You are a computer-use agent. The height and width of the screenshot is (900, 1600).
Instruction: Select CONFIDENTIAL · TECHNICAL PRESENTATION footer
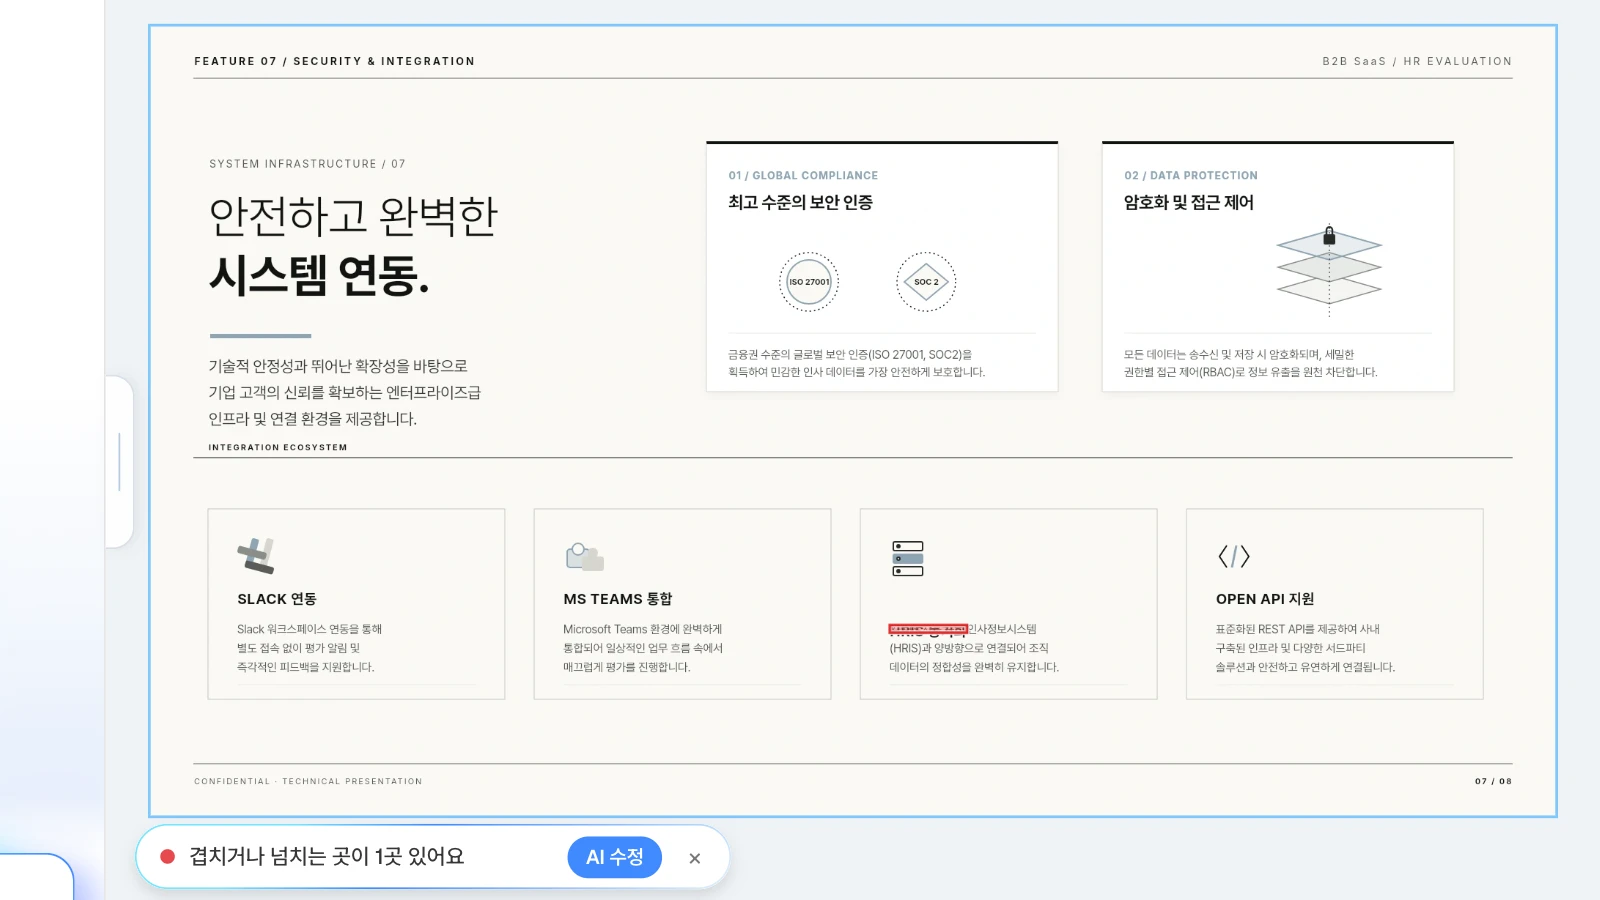(308, 781)
